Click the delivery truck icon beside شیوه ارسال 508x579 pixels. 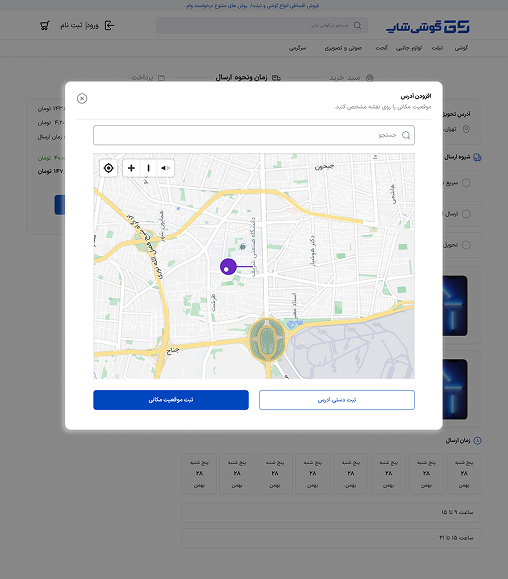click(x=477, y=157)
